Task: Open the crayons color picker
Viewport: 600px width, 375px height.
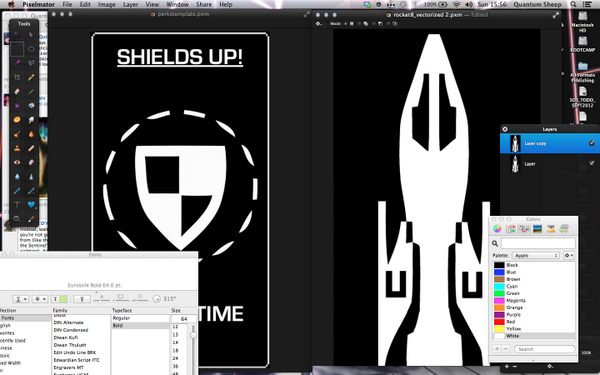Action: pos(551,229)
